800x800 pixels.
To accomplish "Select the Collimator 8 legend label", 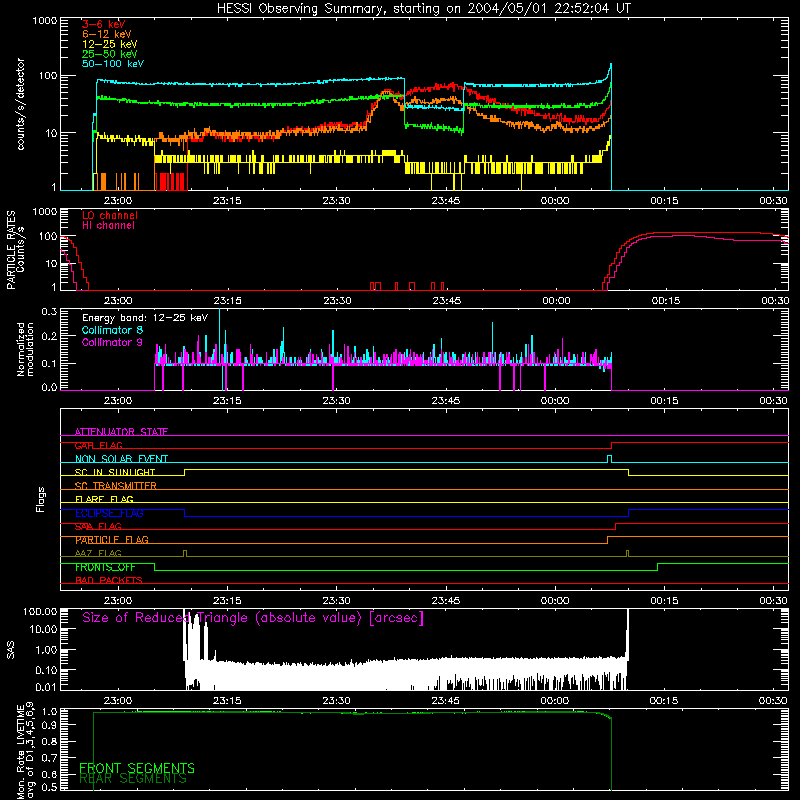I will (x=112, y=330).
